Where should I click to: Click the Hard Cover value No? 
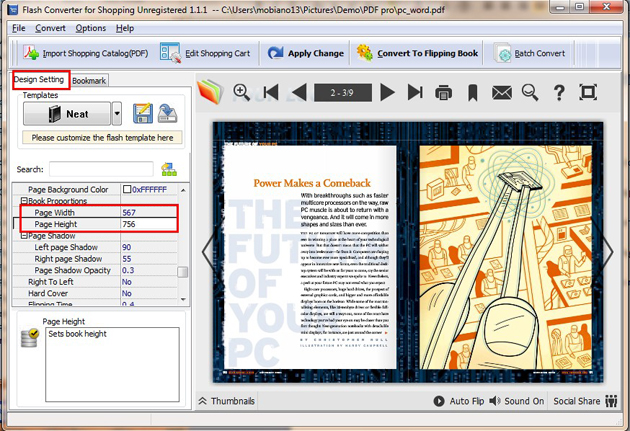(149, 293)
